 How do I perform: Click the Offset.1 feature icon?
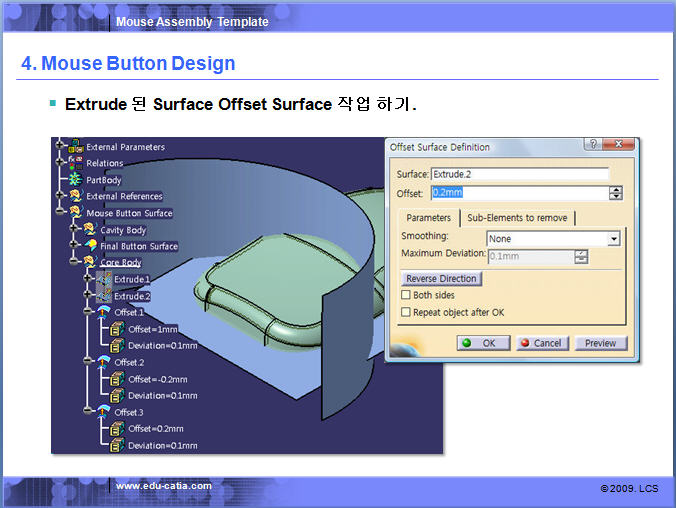103,312
